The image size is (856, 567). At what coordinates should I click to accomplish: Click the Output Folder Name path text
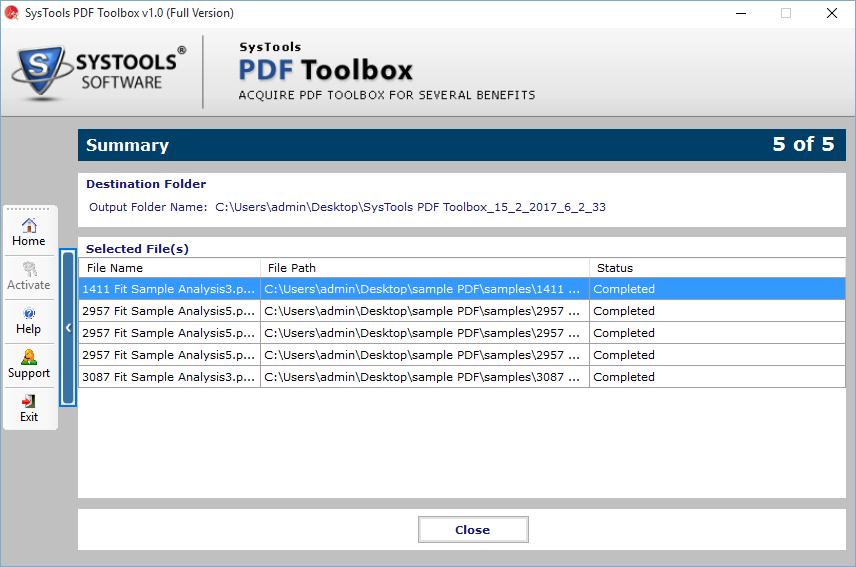point(410,207)
